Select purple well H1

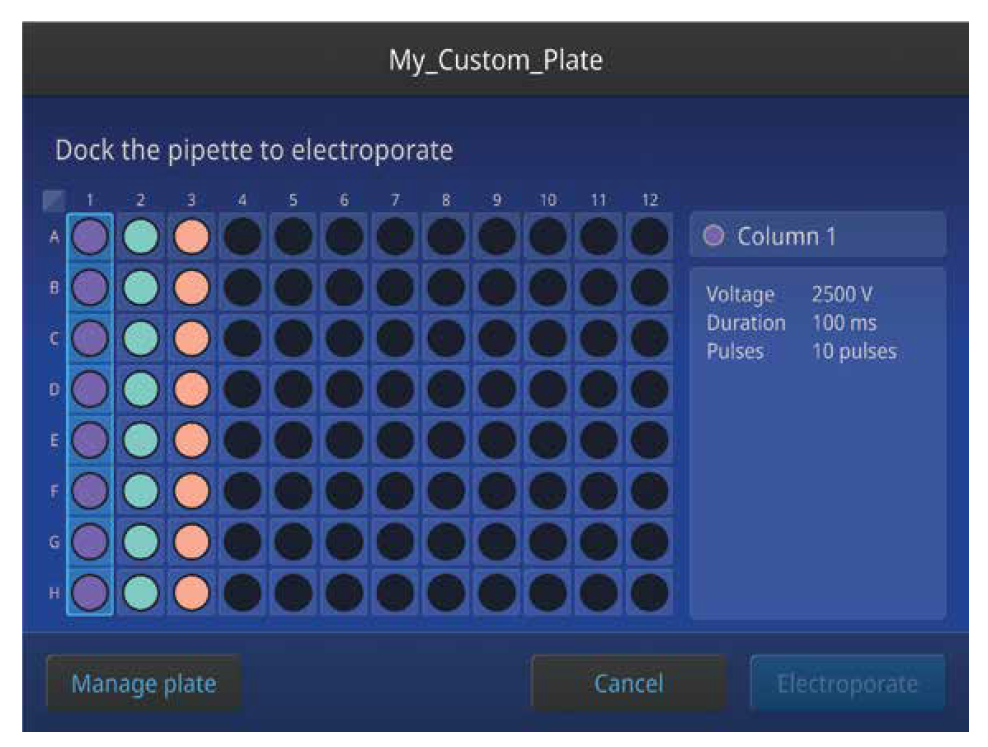[x=90, y=592]
